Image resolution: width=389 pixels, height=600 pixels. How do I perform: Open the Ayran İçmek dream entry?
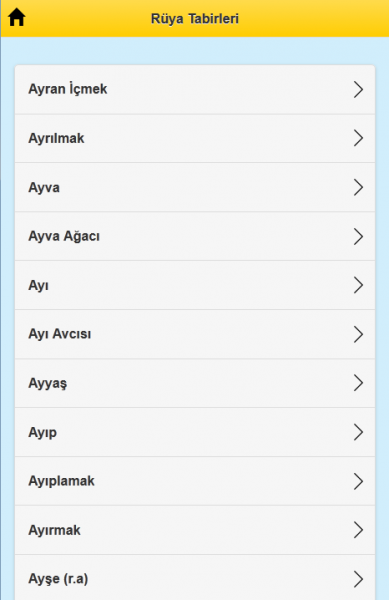(x=195, y=90)
